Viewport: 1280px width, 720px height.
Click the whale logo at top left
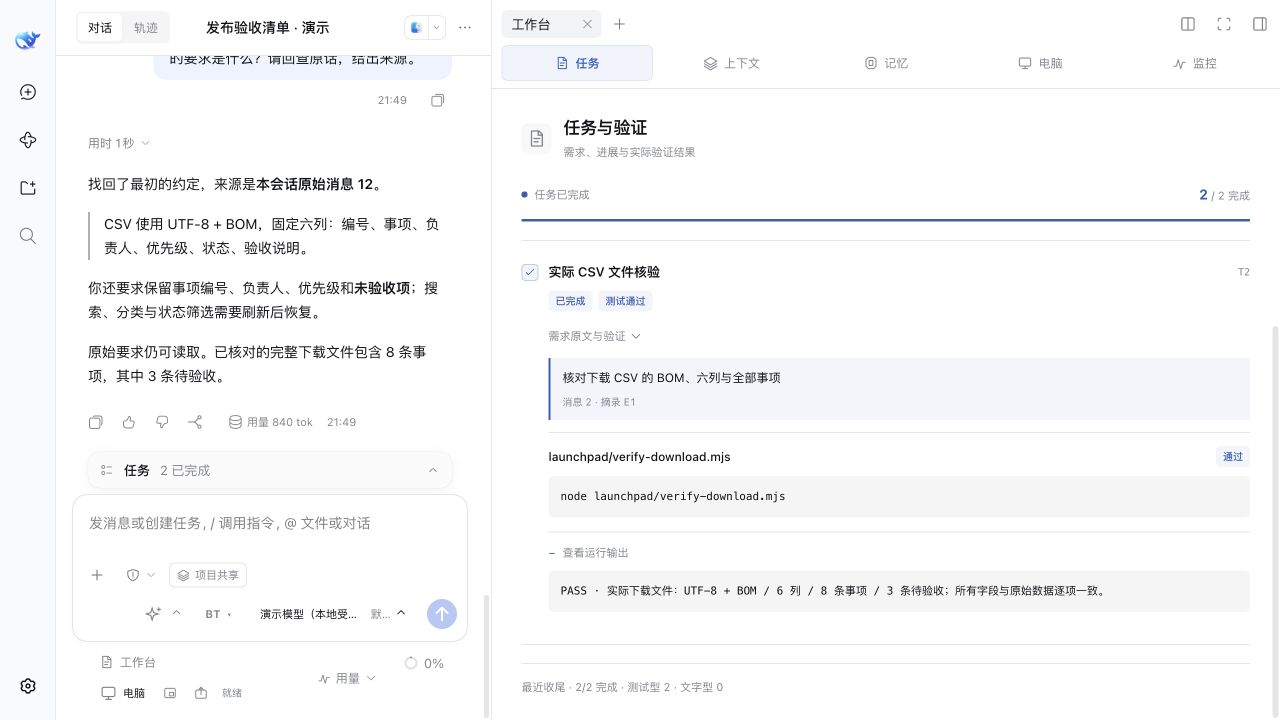click(x=28, y=40)
